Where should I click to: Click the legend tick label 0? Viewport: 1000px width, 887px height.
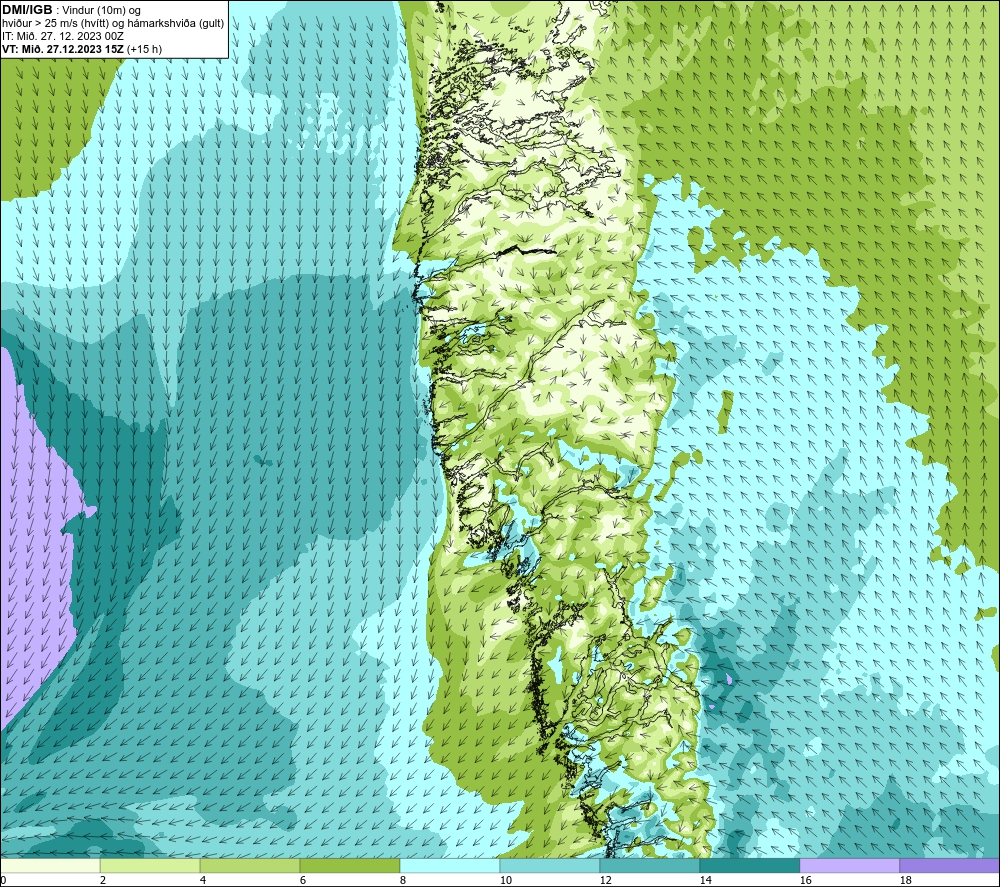tap(4, 881)
